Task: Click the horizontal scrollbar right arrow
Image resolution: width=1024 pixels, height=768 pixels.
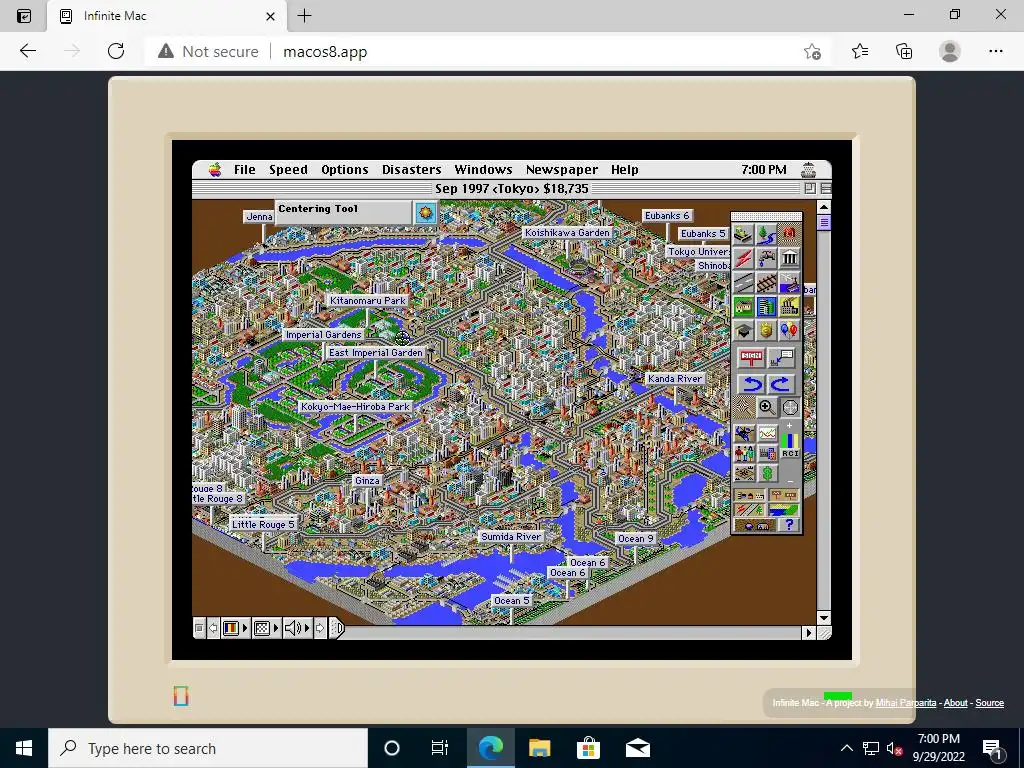Action: pos(809,632)
